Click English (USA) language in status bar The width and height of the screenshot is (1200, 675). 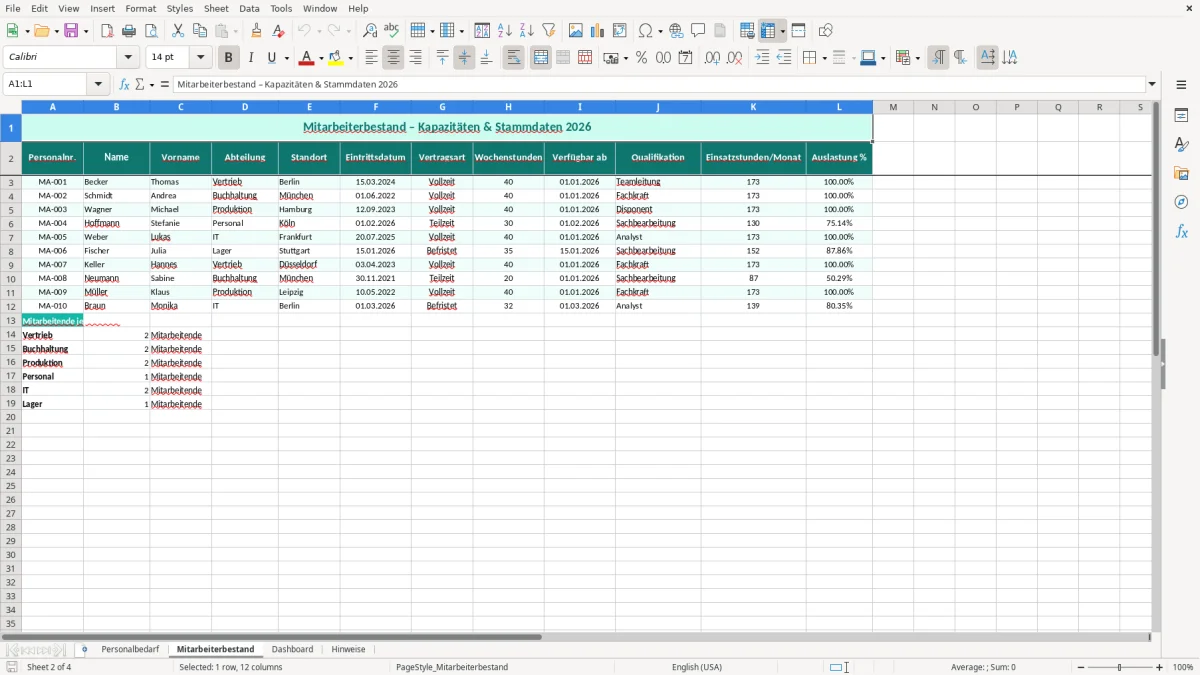[x=696, y=667]
